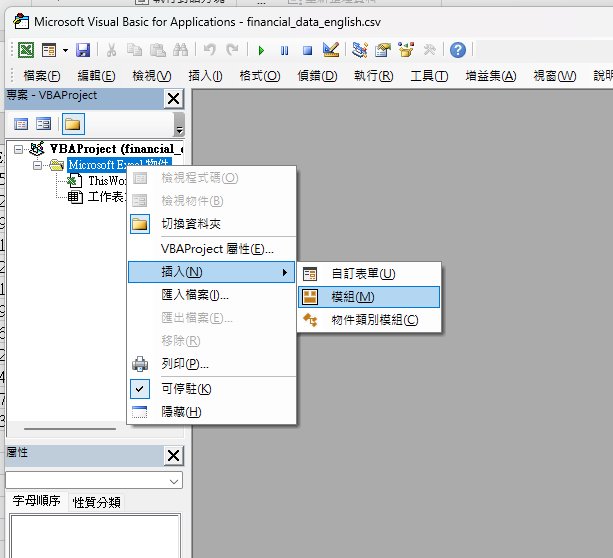The image size is (613, 558).
Task: Click the 模組 module icon in submenu
Action: pos(310,297)
